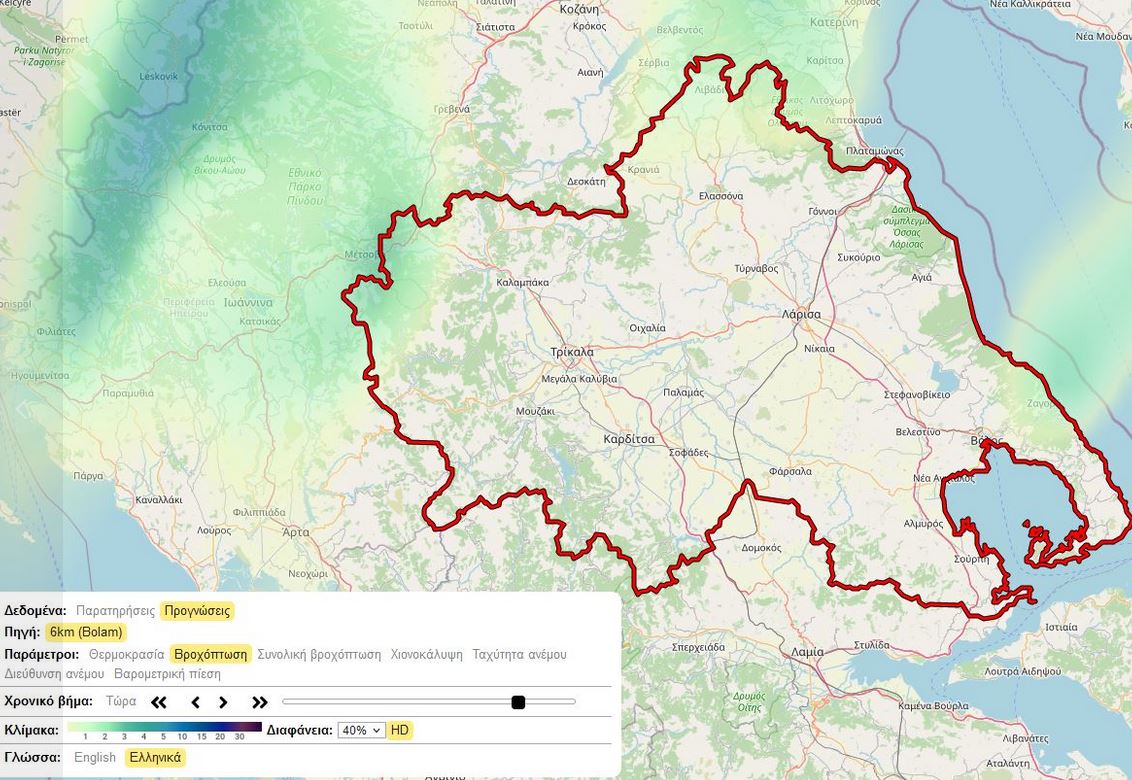Viewport: 1132px width, 780px height.
Task: Jump forward with the double-right arrow
Action: pos(260,702)
